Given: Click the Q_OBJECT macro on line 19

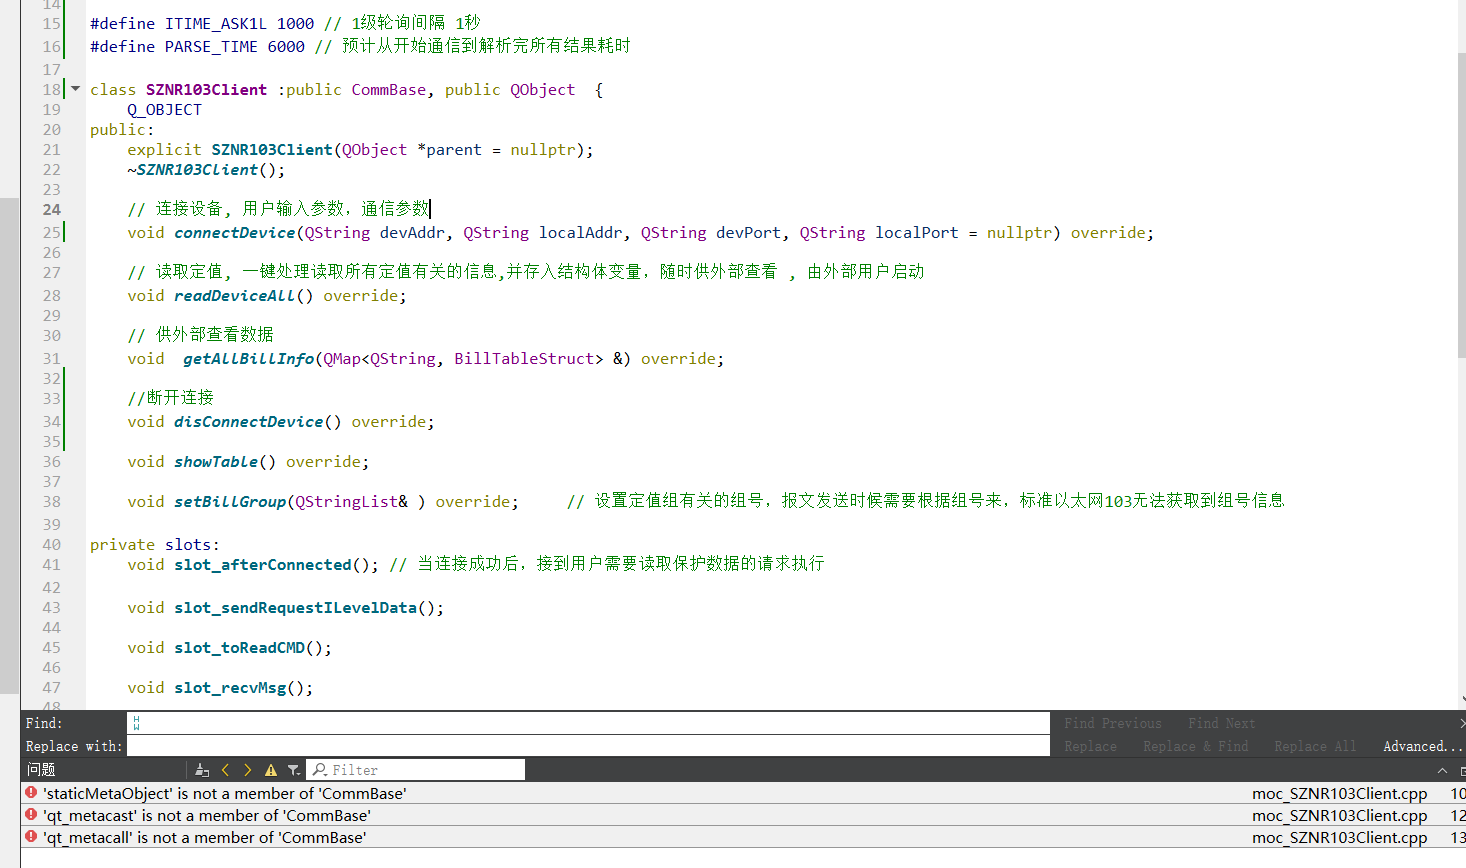Looking at the screenshot, I should (164, 109).
